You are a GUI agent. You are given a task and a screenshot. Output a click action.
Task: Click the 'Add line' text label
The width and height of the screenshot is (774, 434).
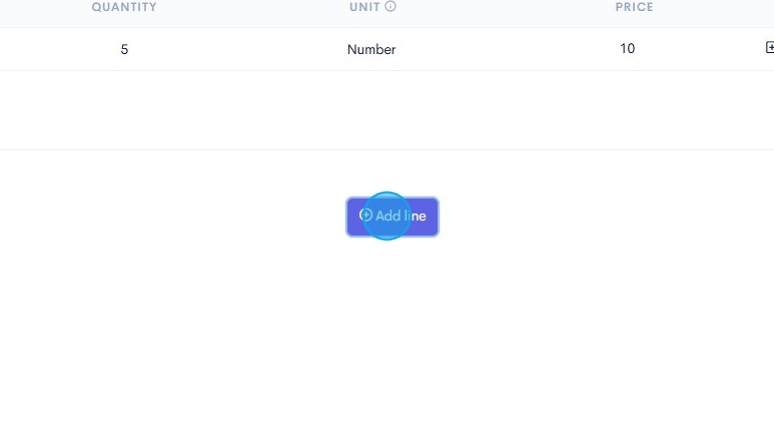[401, 216]
